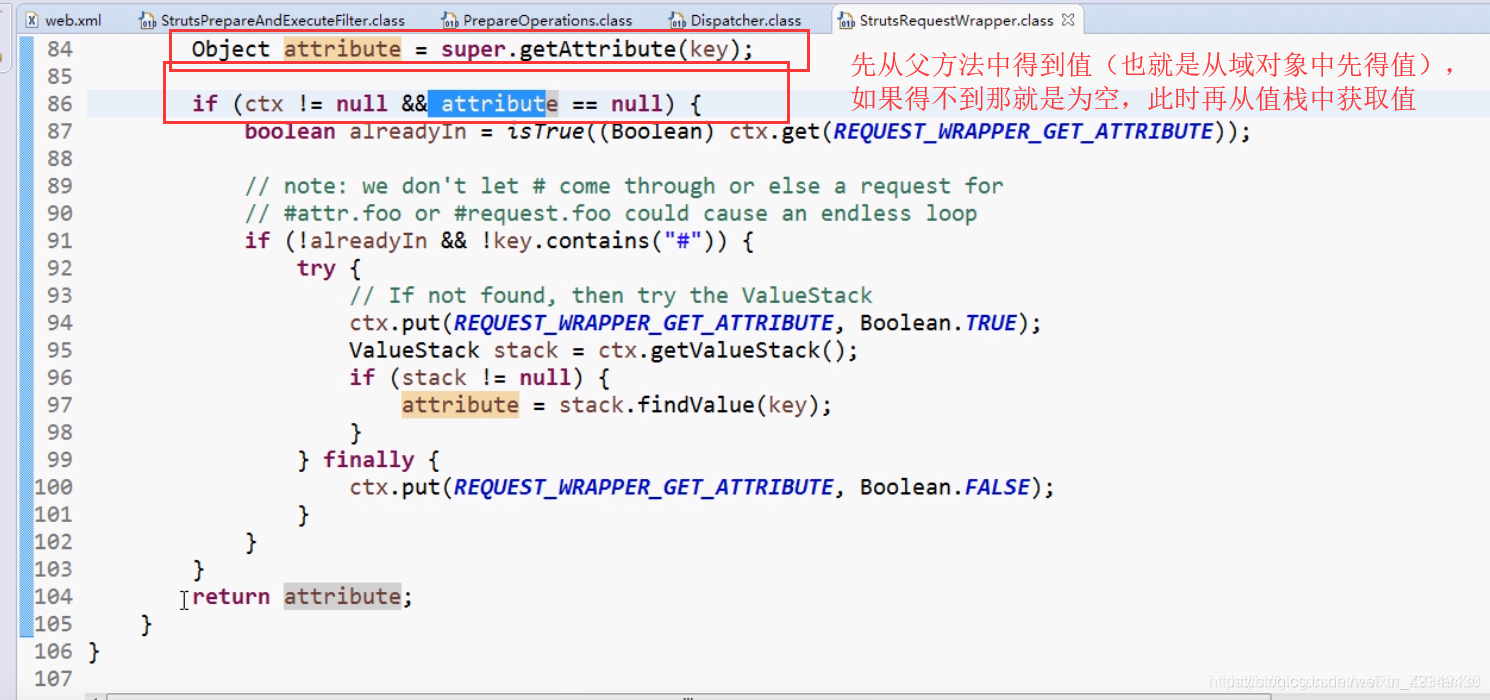Click highlighted 'attribute' in the return statement
Screen dimensions: 1490x700
(x=342, y=596)
